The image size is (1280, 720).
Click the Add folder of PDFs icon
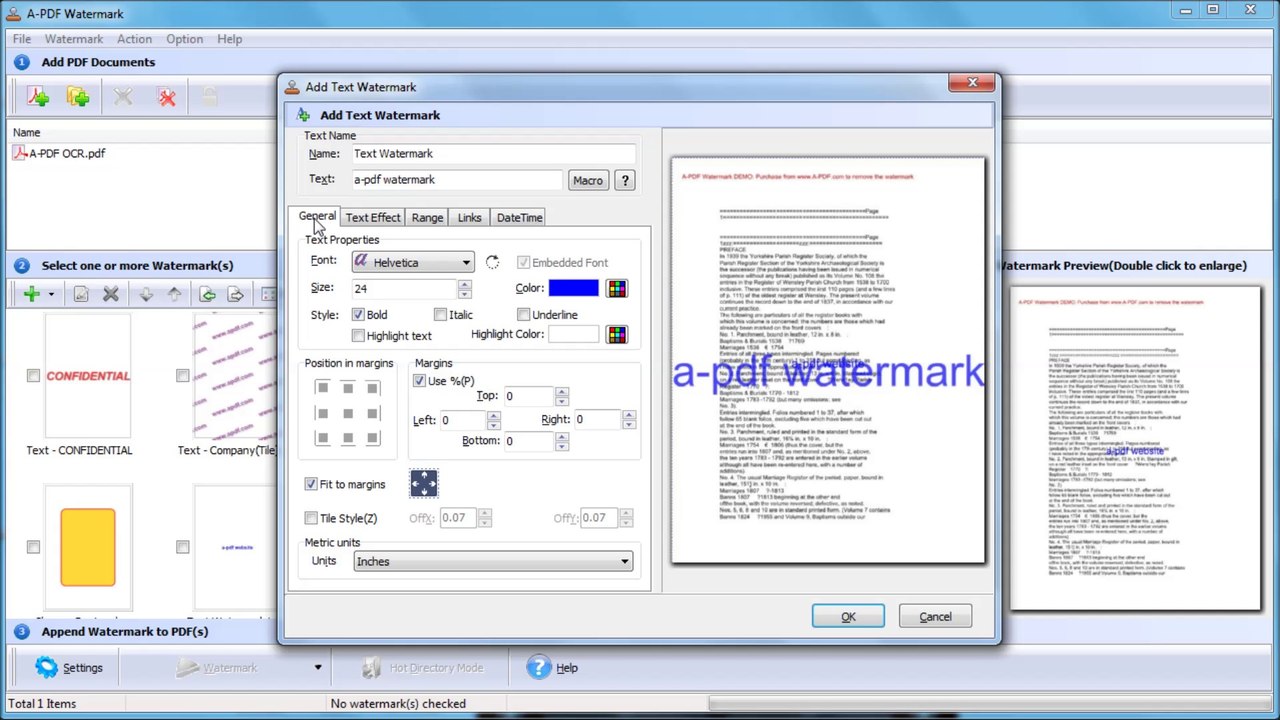(x=78, y=97)
